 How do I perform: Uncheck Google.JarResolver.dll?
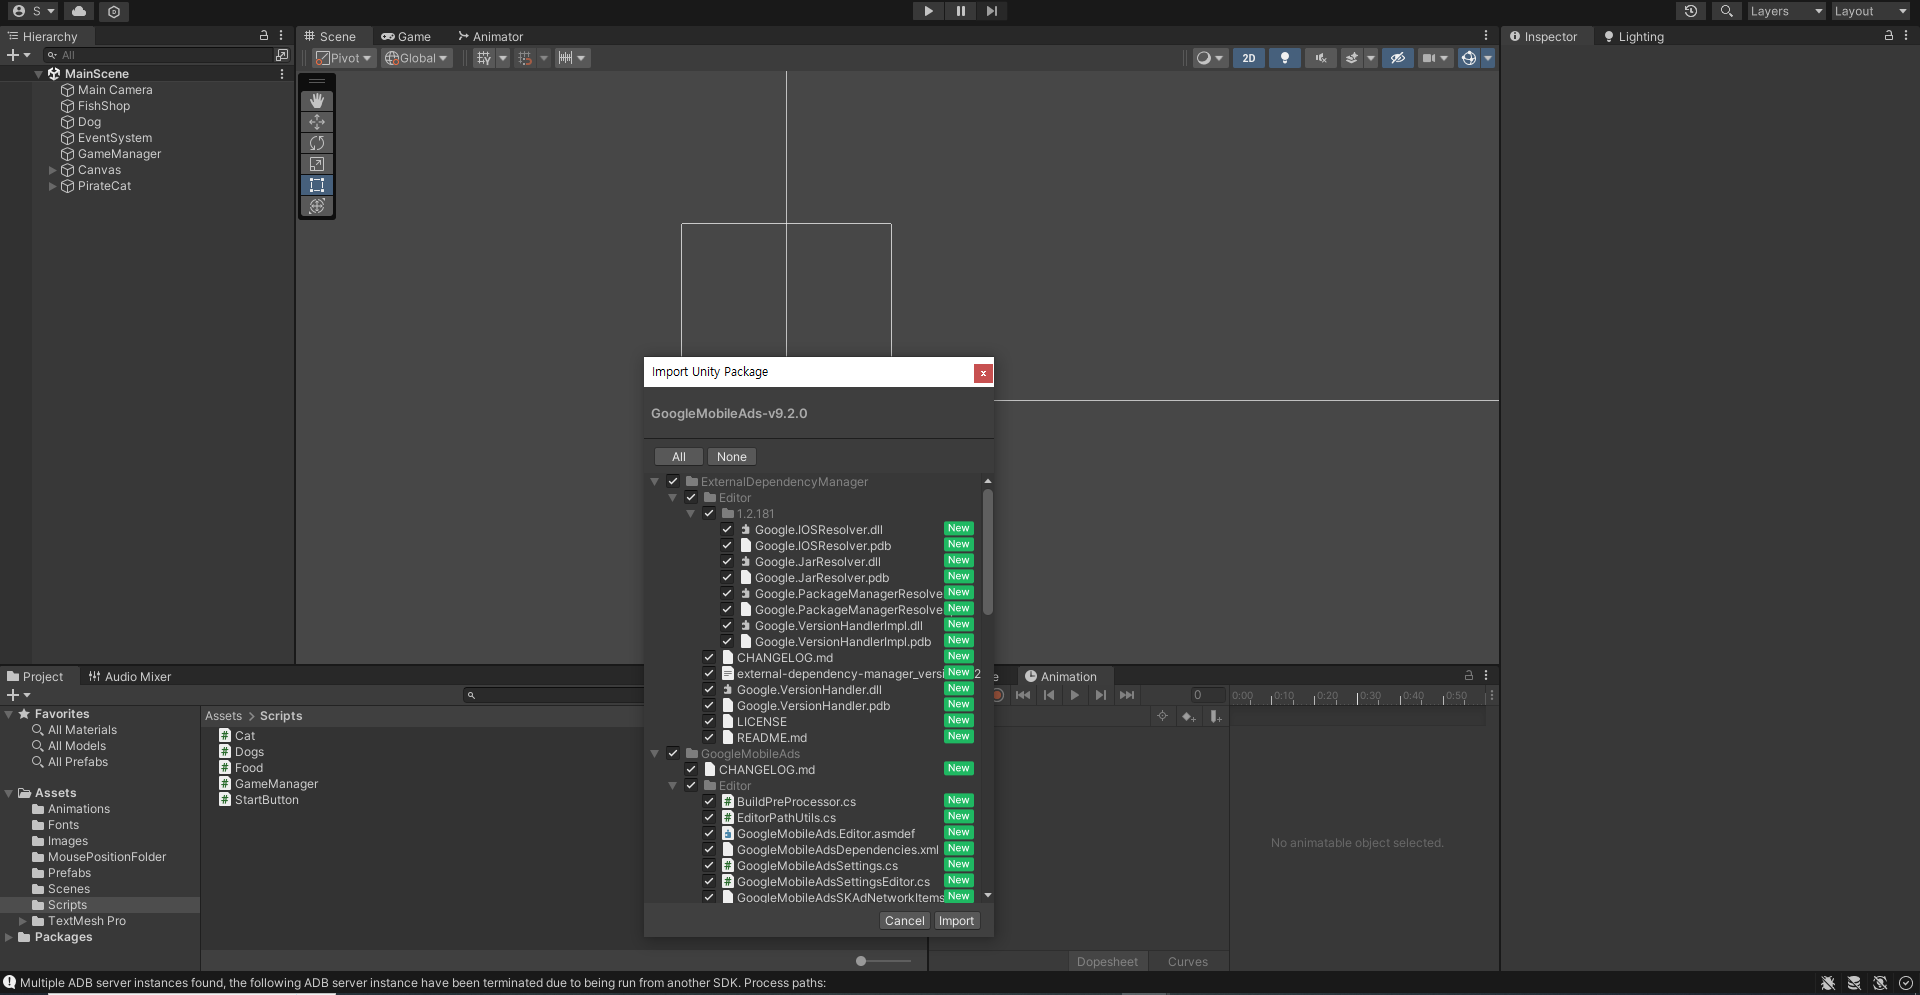(x=727, y=562)
